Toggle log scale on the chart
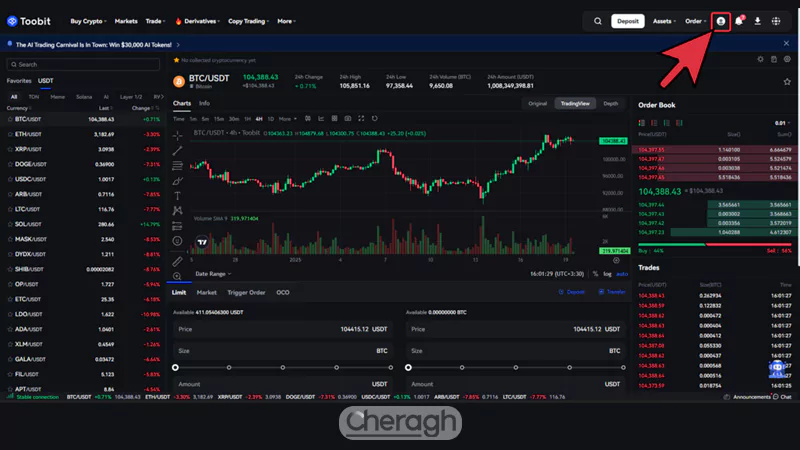Viewport: 800px width, 450px height. point(607,273)
